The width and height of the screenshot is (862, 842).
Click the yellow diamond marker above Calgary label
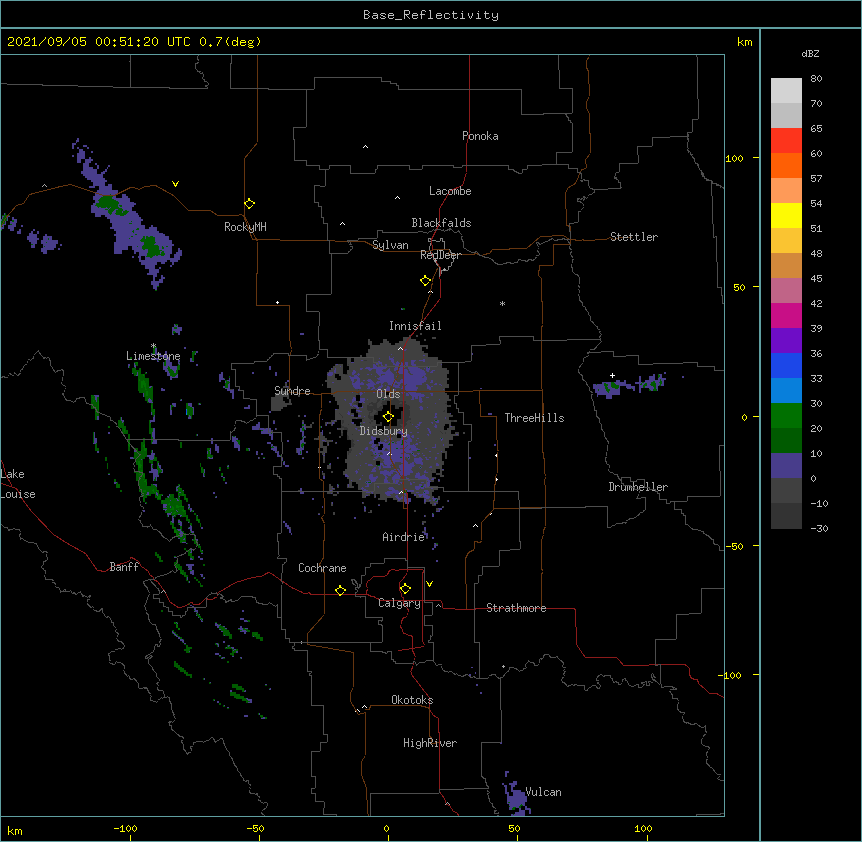point(405,589)
